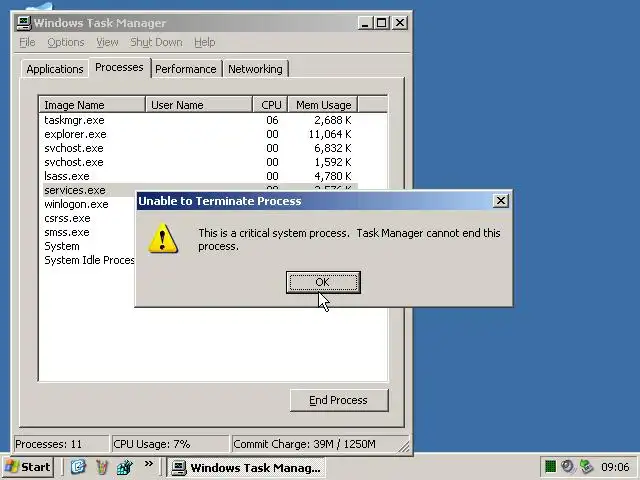Open the Start menu
The image size is (640, 480).
click(x=28, y=467)
